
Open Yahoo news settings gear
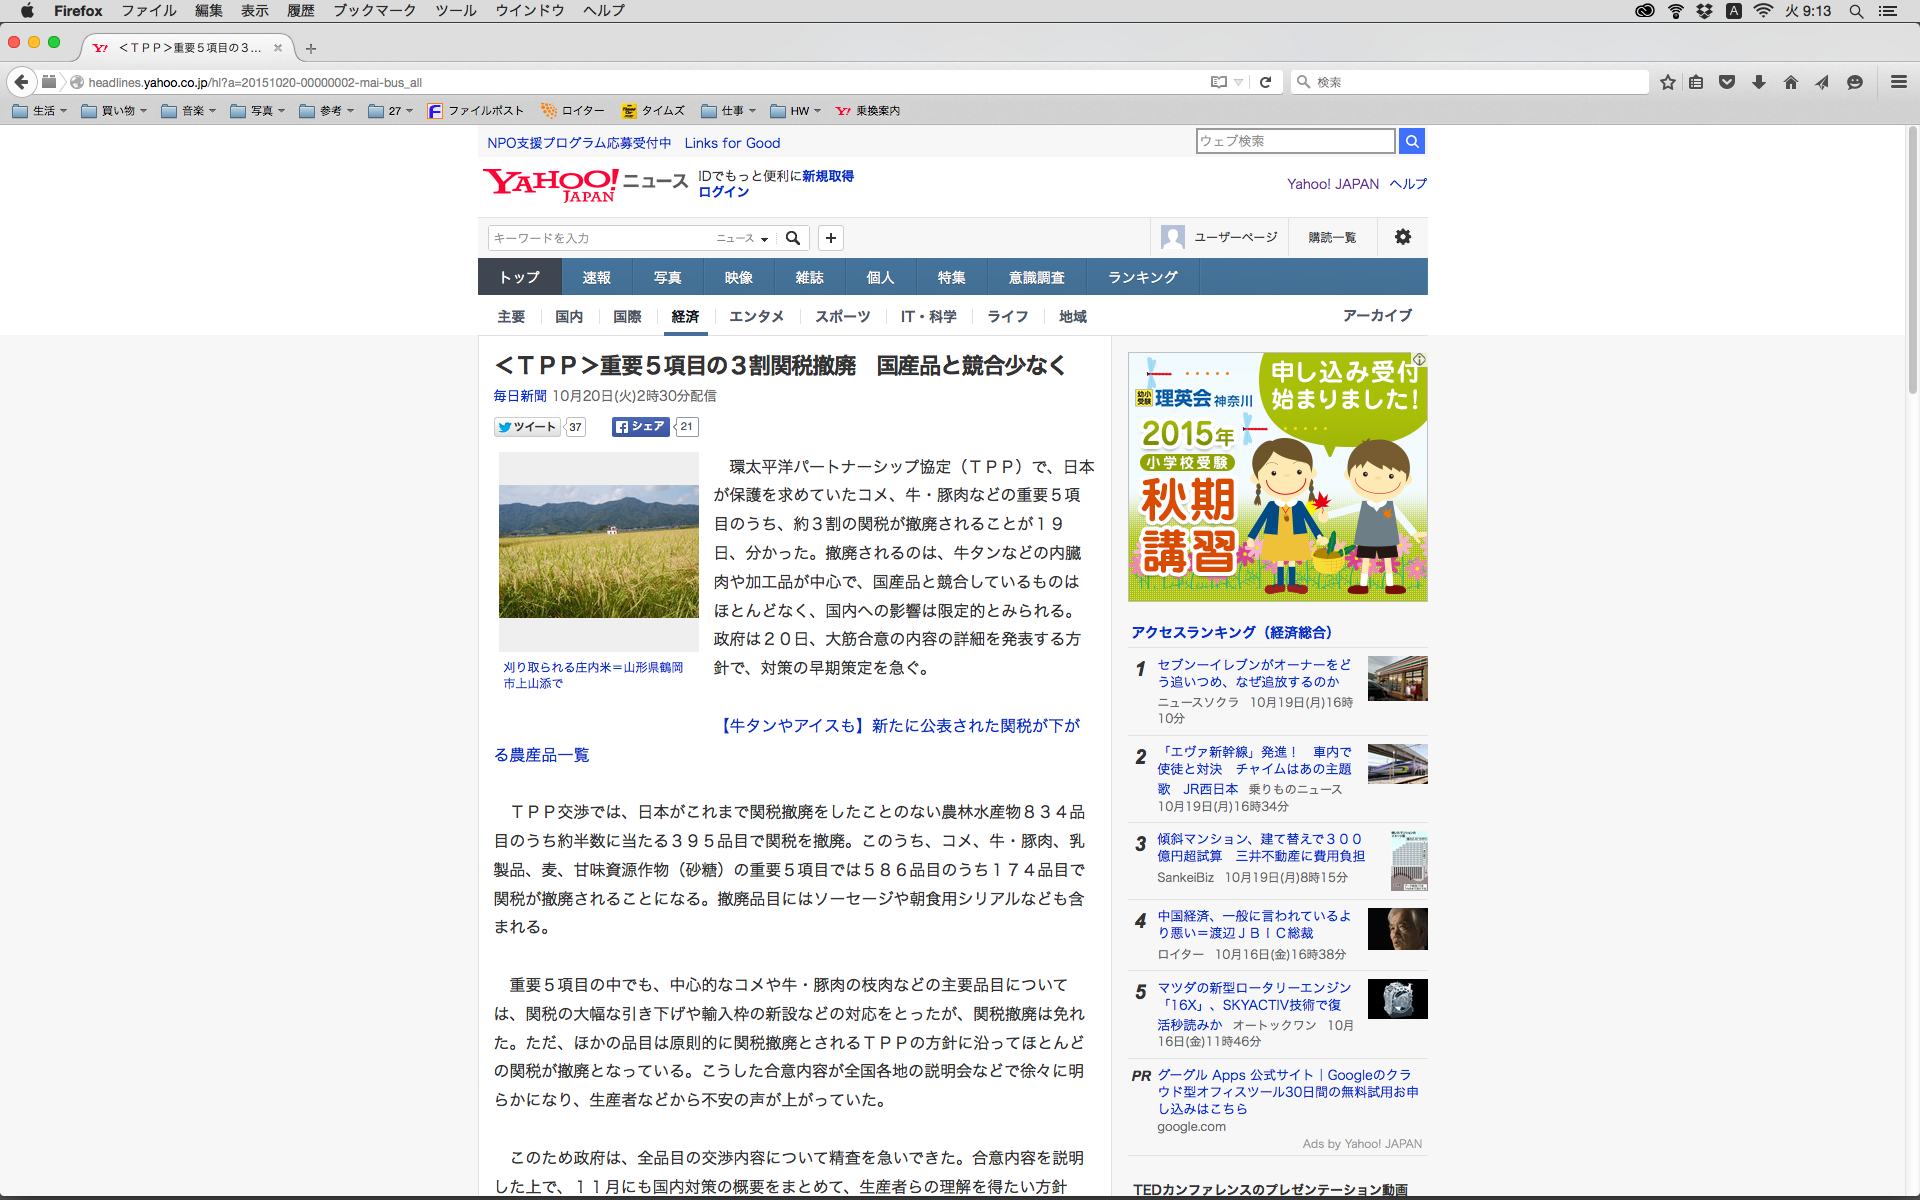(x=1402, y=237)
